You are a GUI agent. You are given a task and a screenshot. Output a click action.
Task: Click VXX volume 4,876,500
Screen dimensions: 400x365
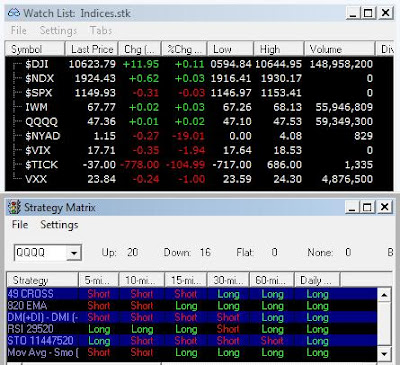(x=347, y=179)
